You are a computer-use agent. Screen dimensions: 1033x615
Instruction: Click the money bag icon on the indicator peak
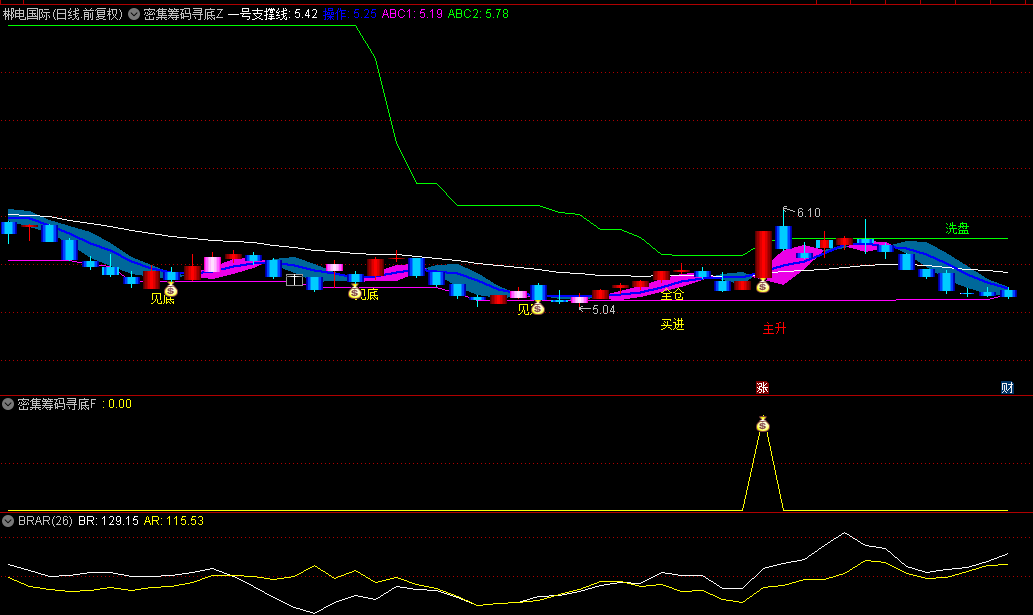click(763, 424)
